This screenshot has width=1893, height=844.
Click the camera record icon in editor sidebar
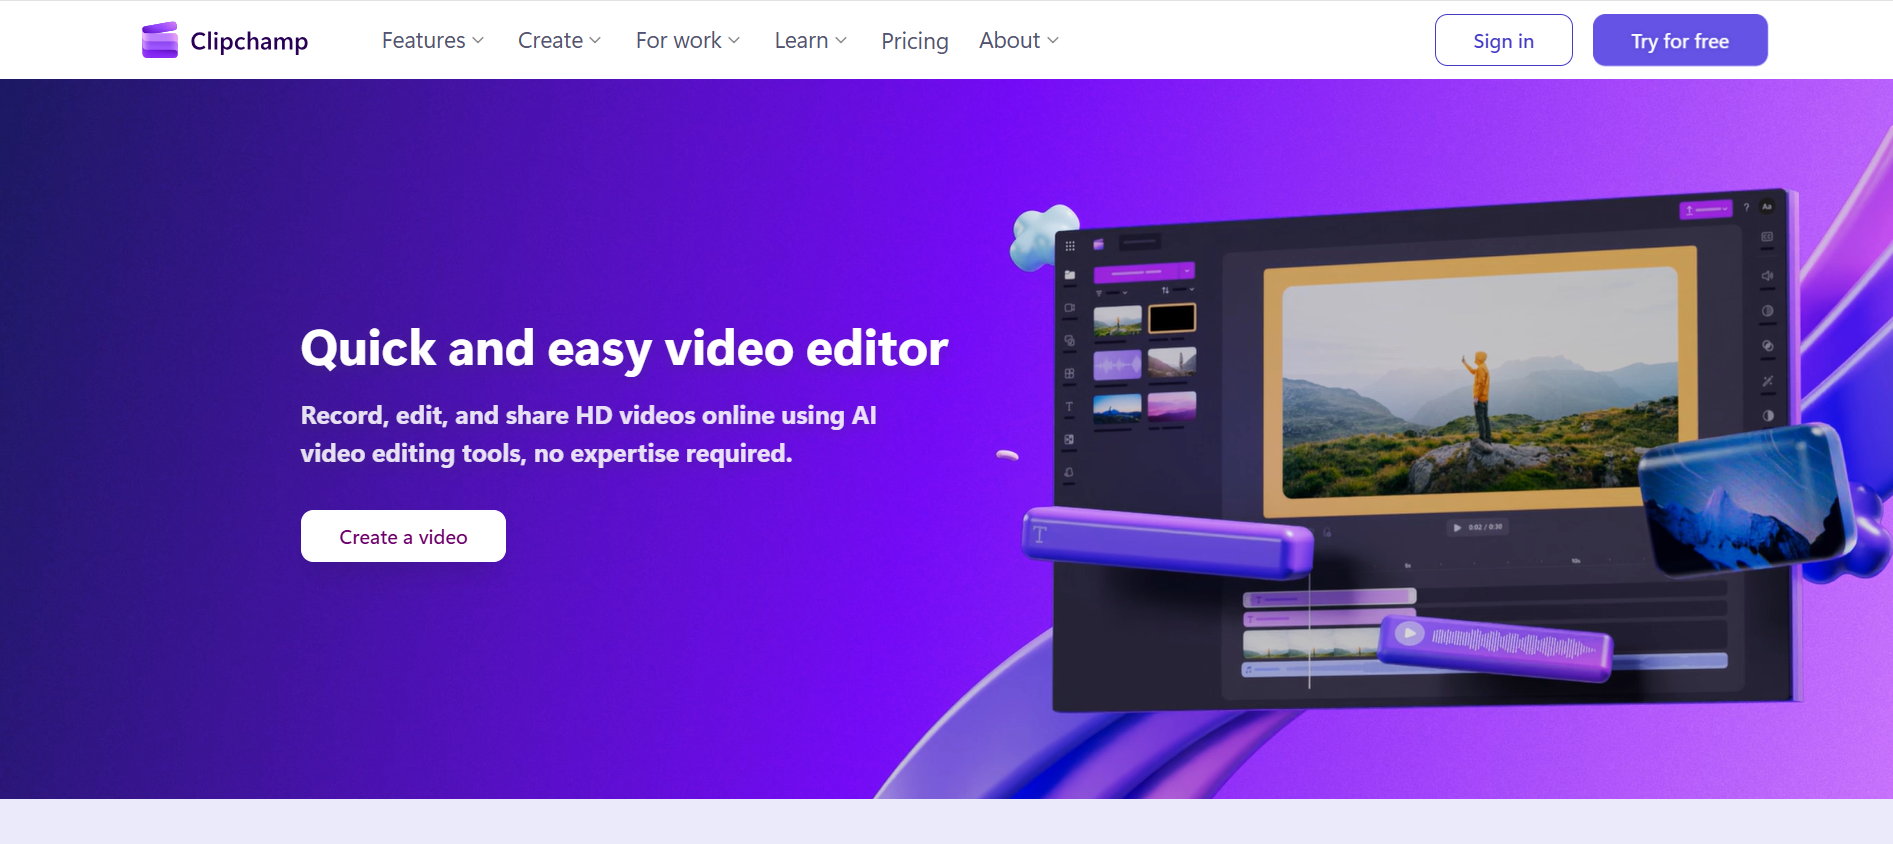tap(1070, 308)
